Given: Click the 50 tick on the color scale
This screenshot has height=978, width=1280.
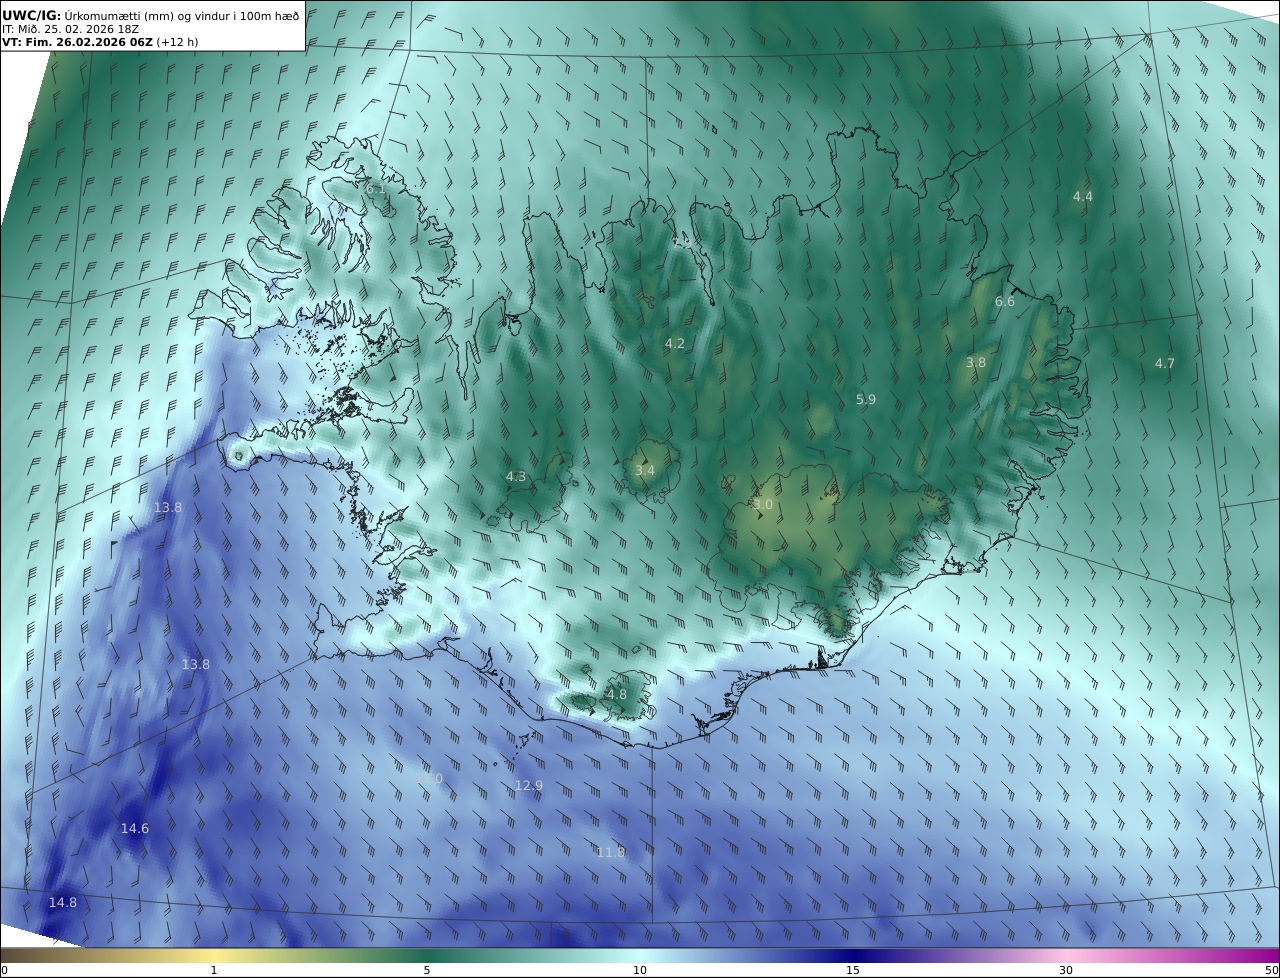Looking at the screenshot, I should (x=1272, y=970).
